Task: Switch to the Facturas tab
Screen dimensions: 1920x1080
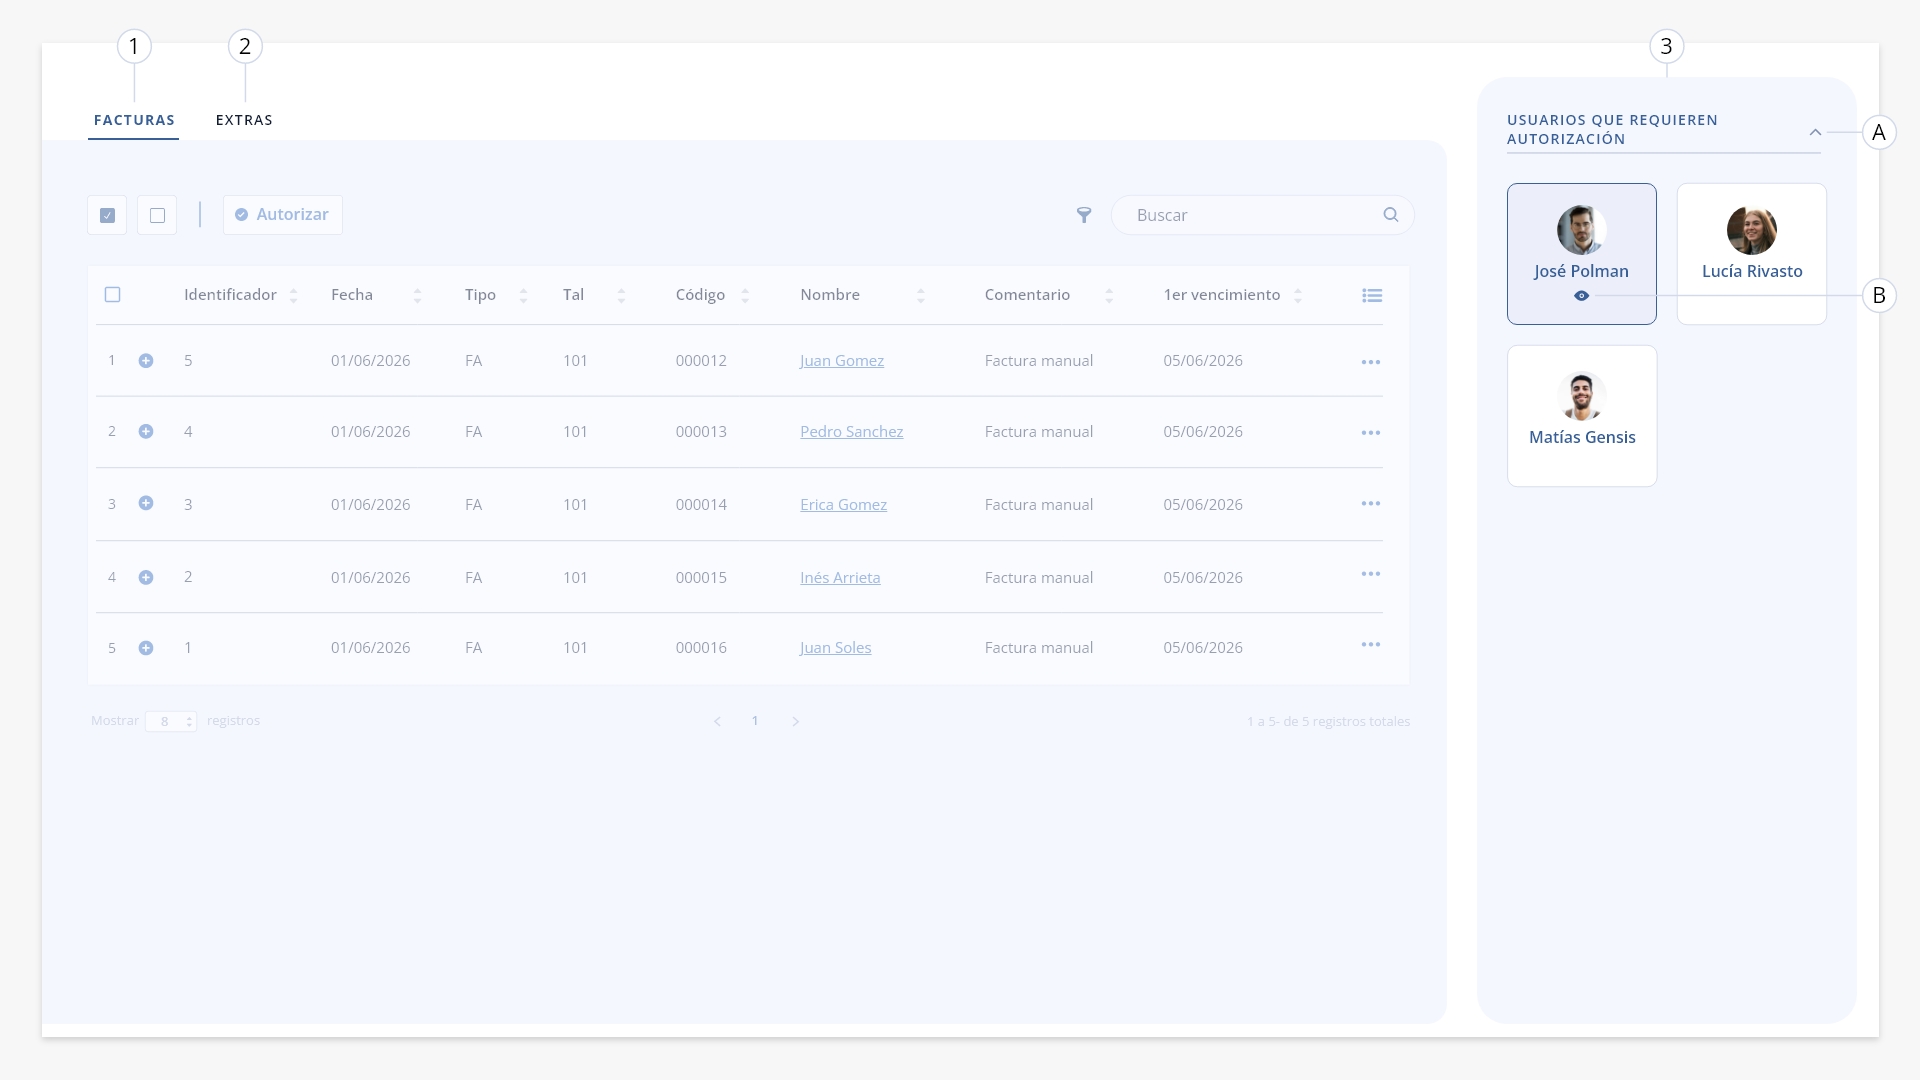Action: pyautogui.click(x=134, y=120)
